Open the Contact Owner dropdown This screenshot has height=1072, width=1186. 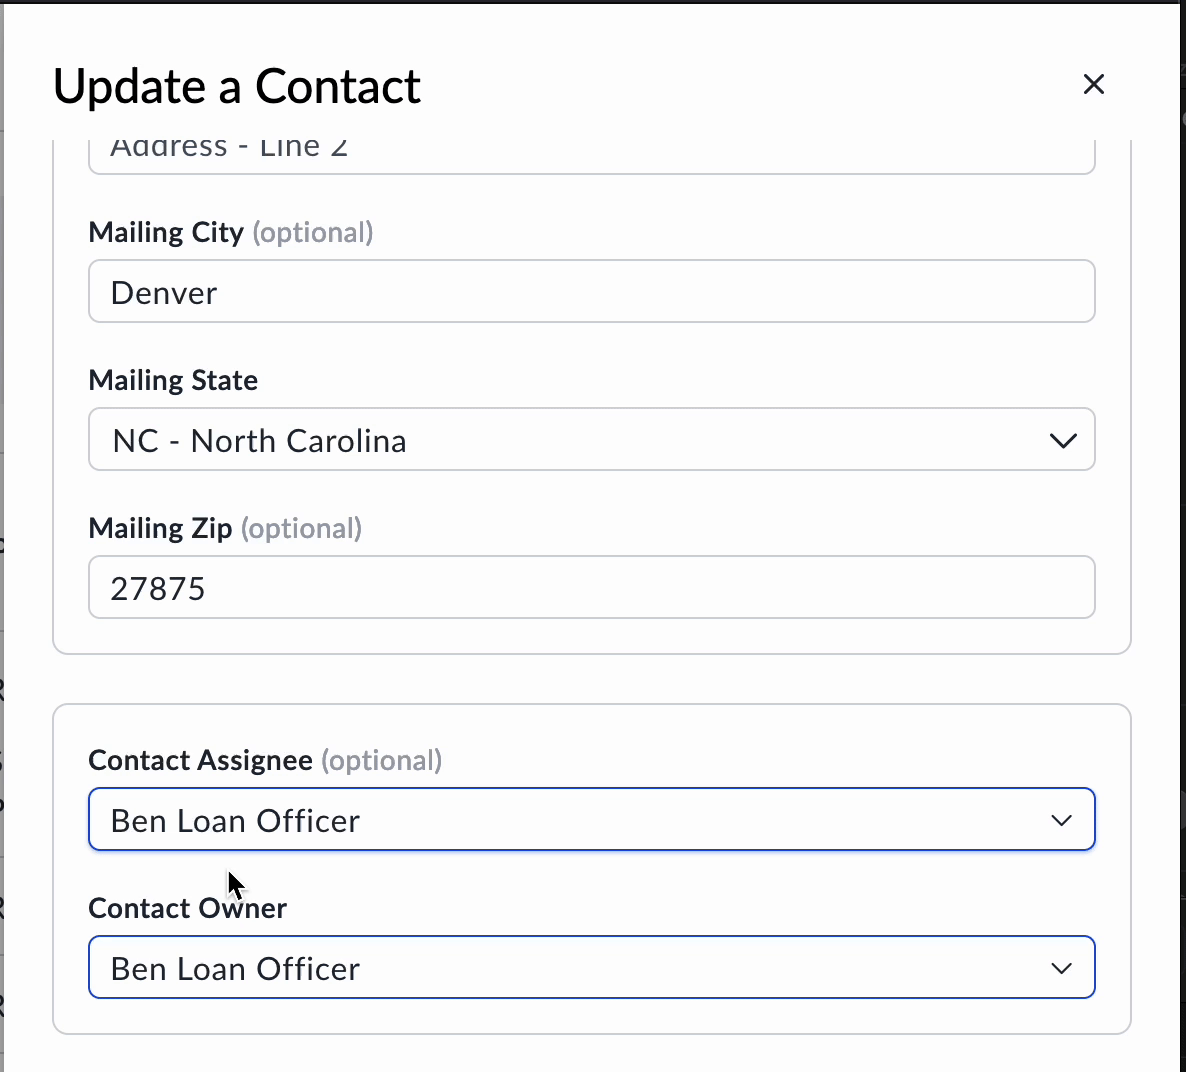click(592, 967)
